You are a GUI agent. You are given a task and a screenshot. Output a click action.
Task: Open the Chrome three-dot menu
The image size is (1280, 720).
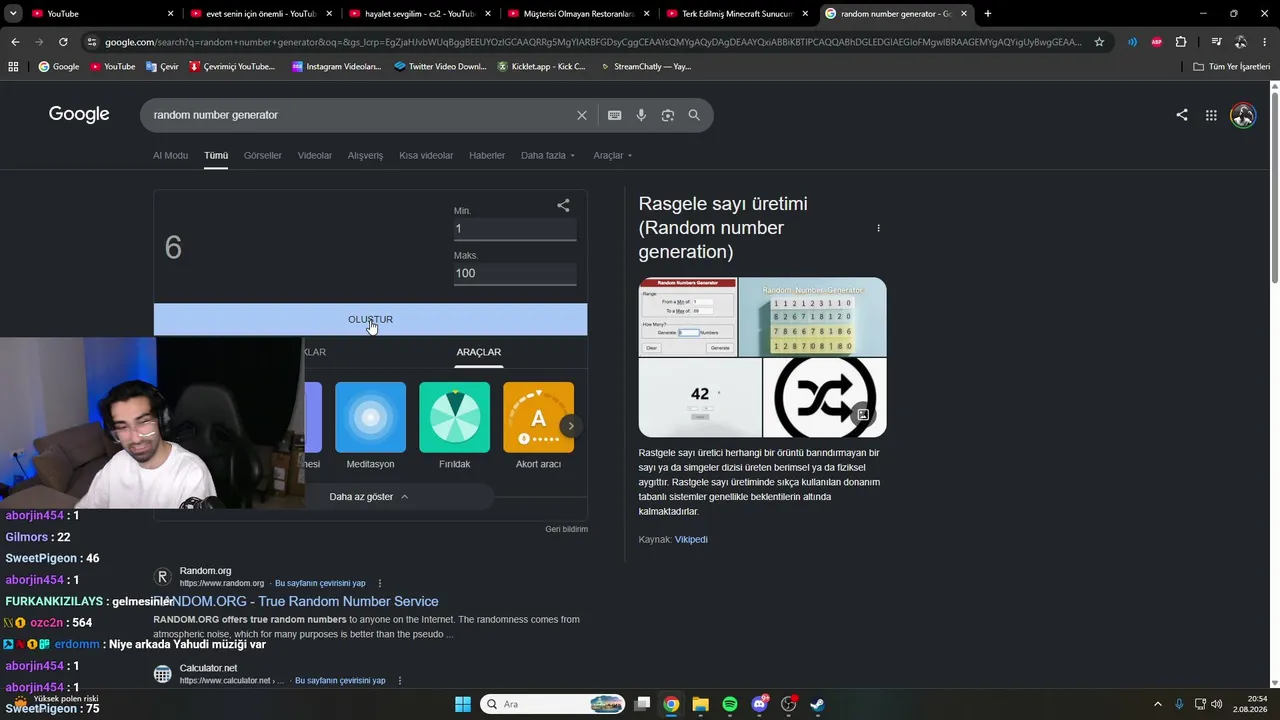click(1265, 42)
